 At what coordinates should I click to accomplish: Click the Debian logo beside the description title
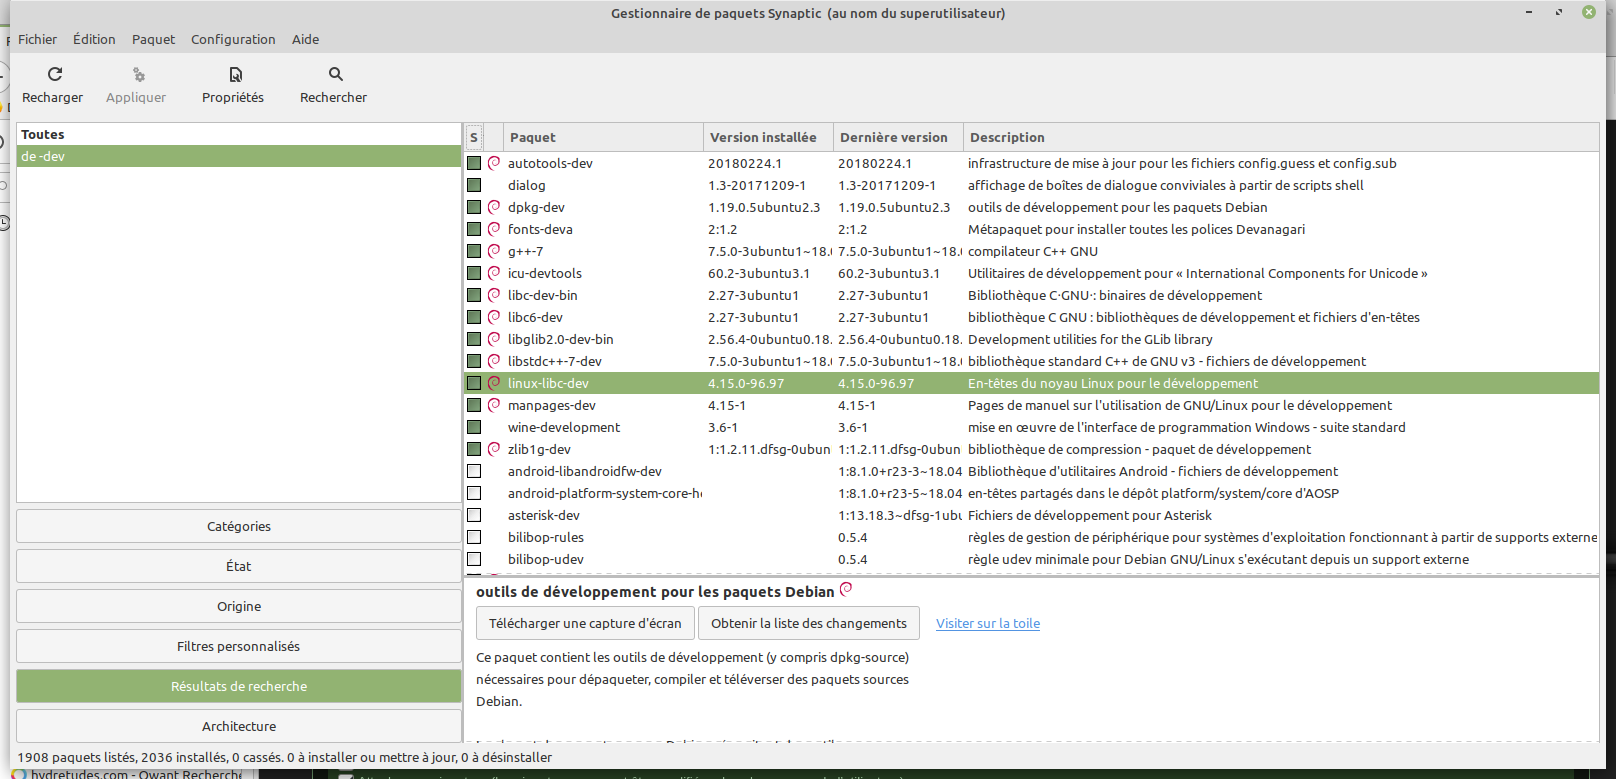[846, 589]
